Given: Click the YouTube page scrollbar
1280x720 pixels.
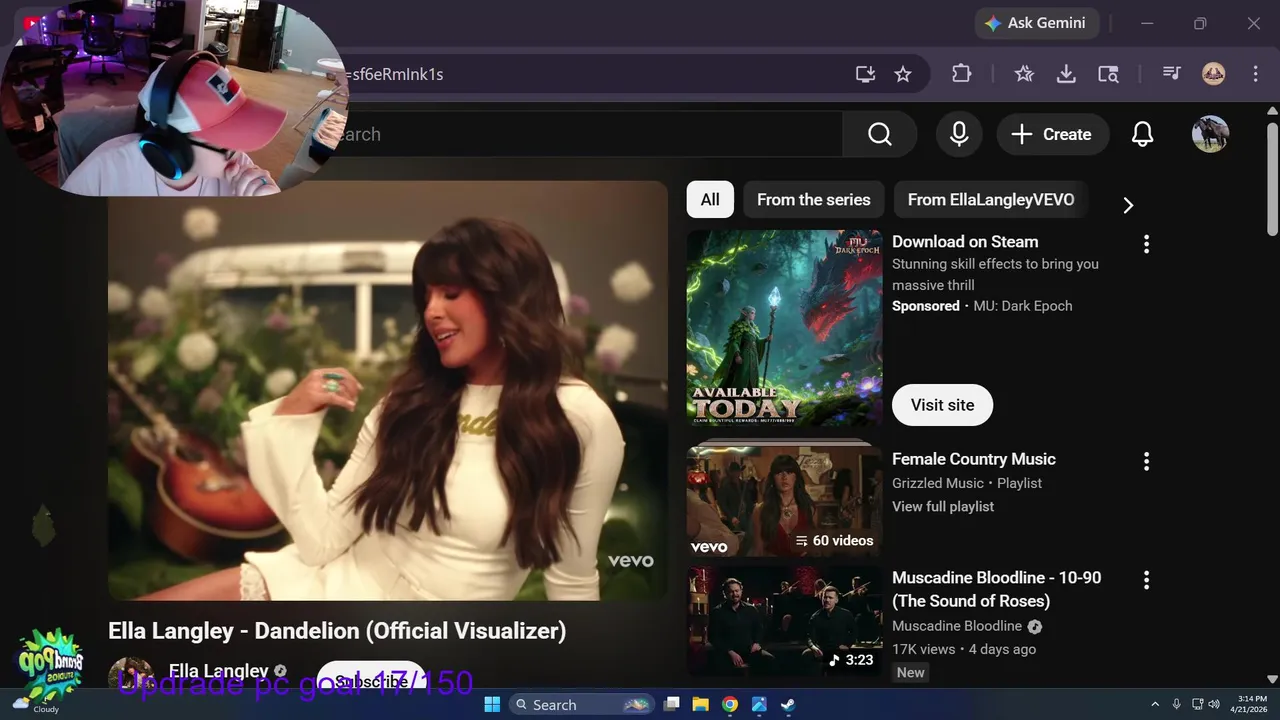Looking at the screenshot, I should pos(1272,181).
